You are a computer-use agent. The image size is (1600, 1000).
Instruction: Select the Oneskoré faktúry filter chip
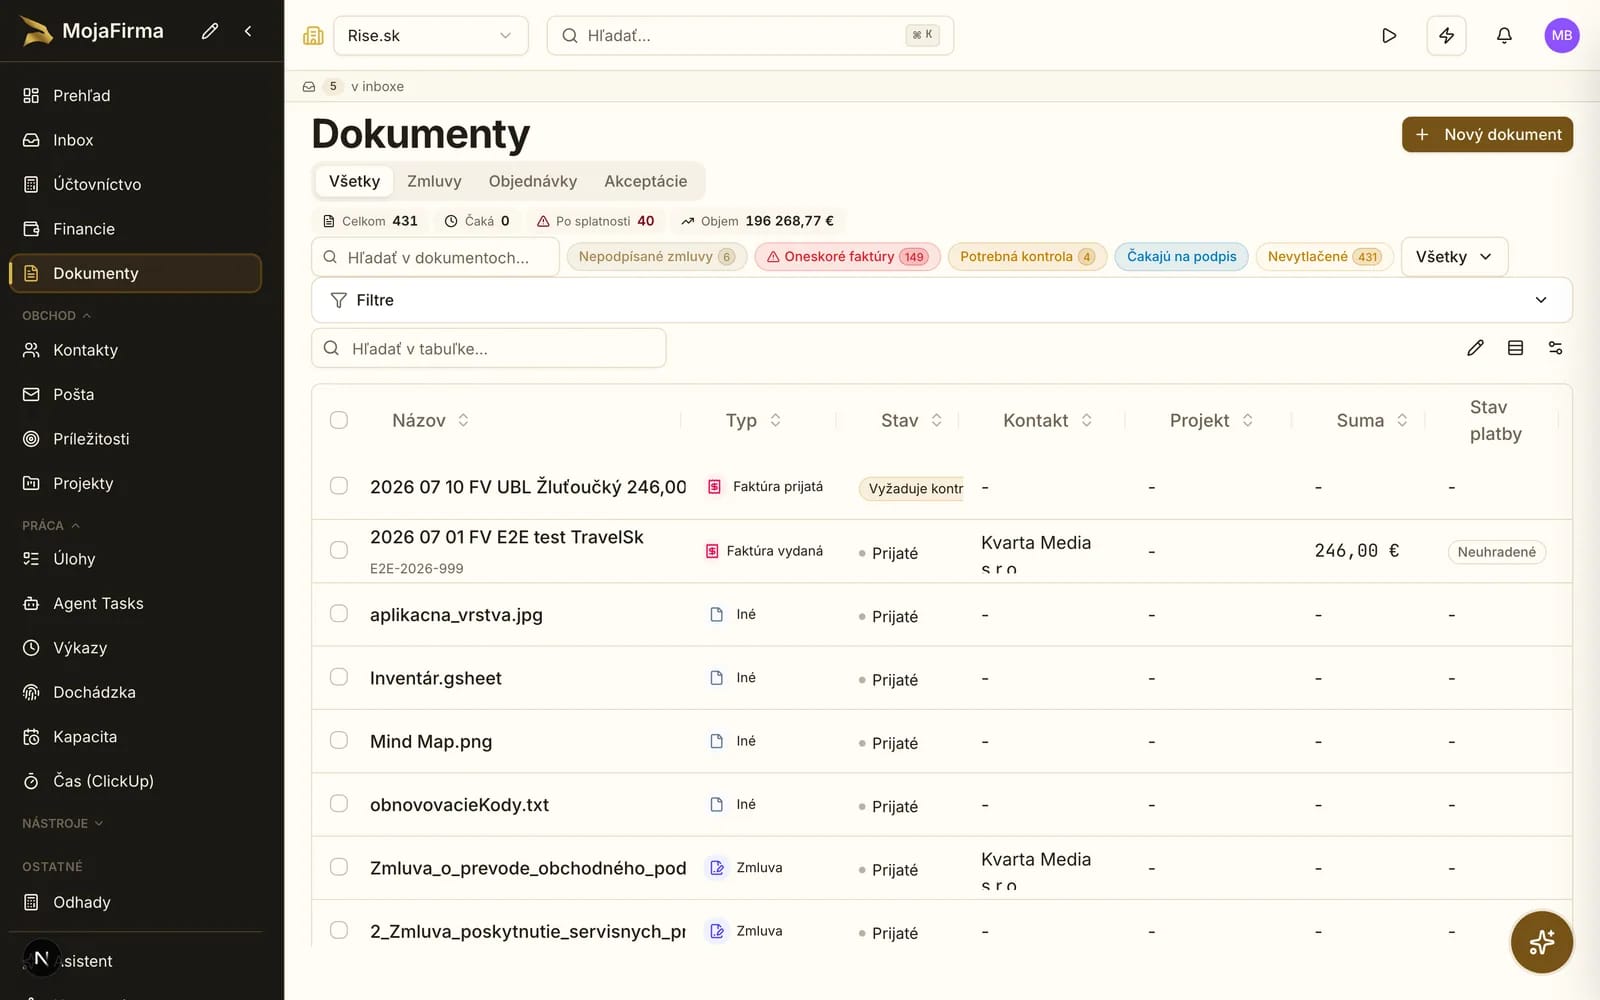pyautogui.click(x=847, y=257)
